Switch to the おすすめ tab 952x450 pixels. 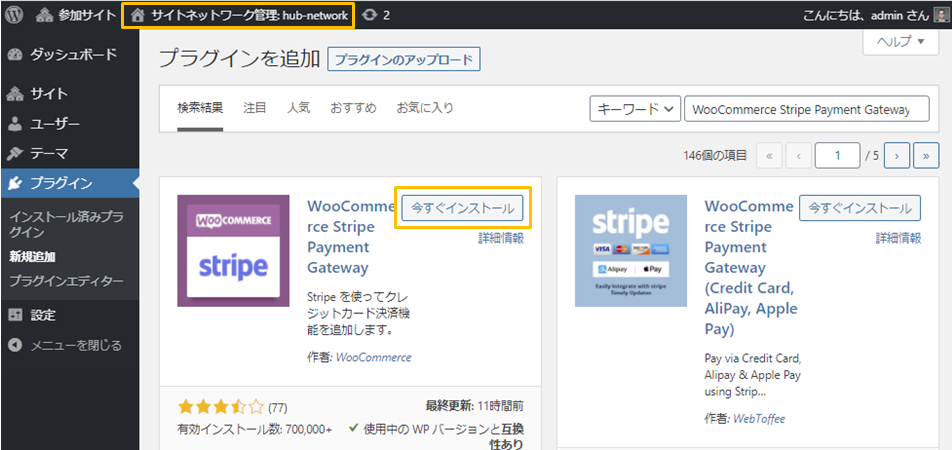(x=353, y=108)
